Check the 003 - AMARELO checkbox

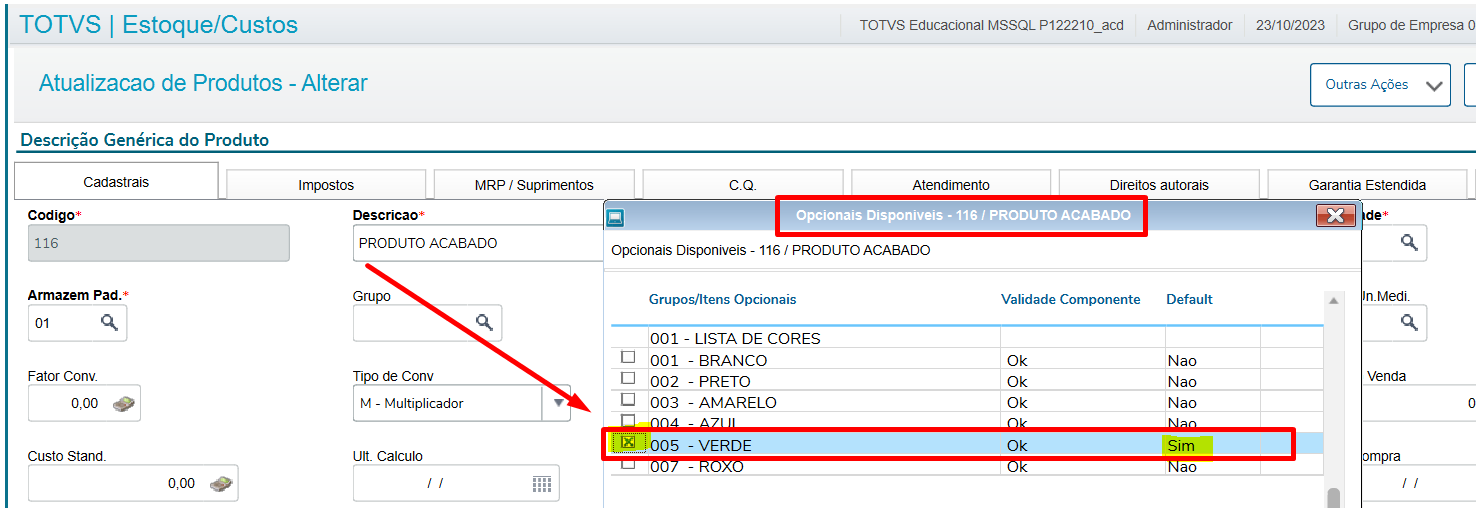[628, 400]
